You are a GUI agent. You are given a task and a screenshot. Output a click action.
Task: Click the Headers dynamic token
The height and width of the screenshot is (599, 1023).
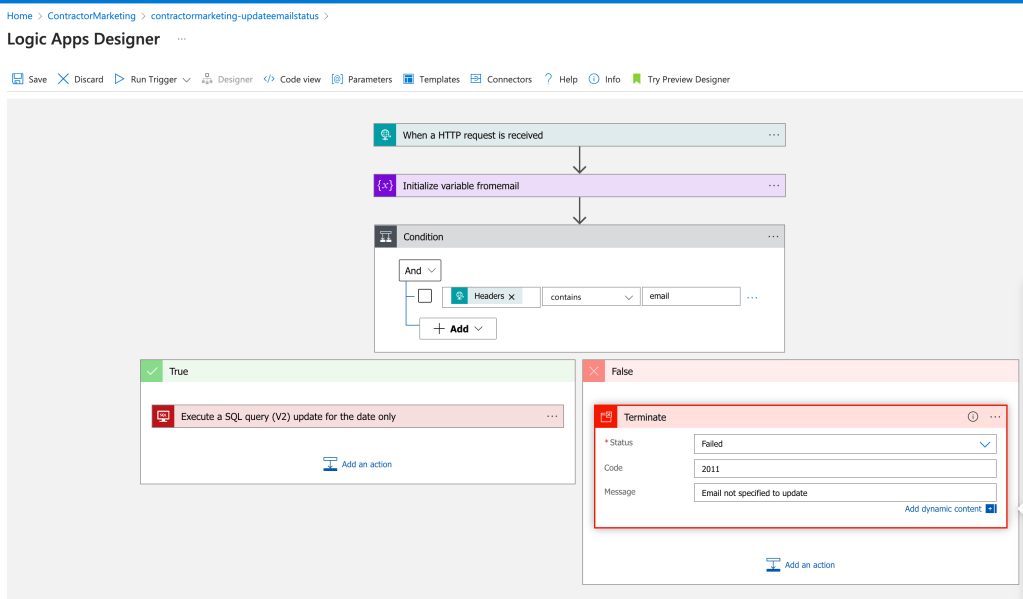[x=486, y=296]
